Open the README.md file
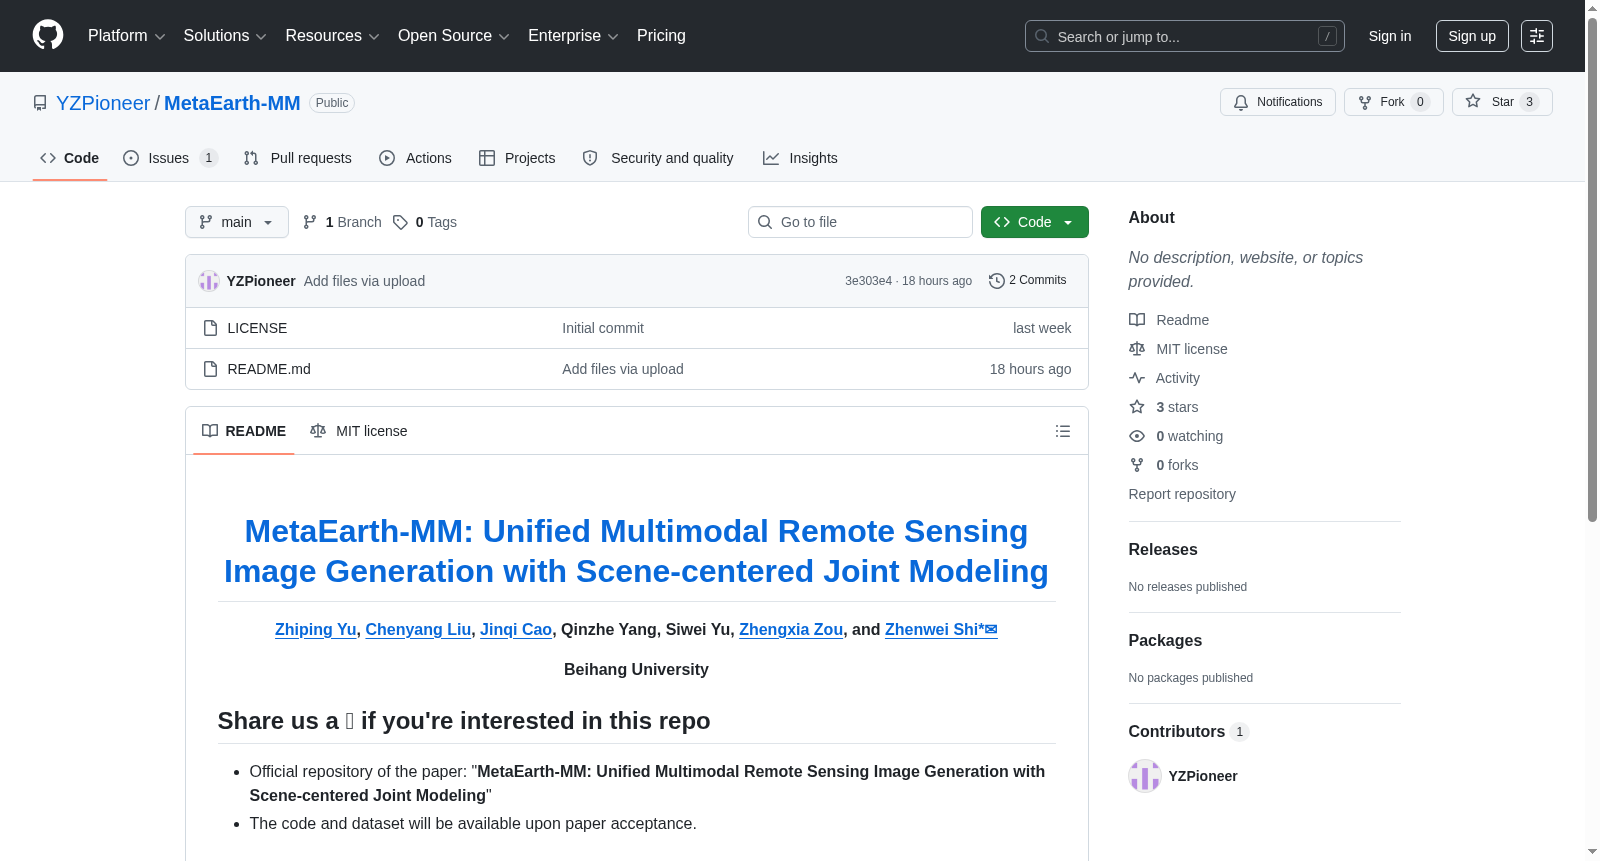 tap(269, 369)
